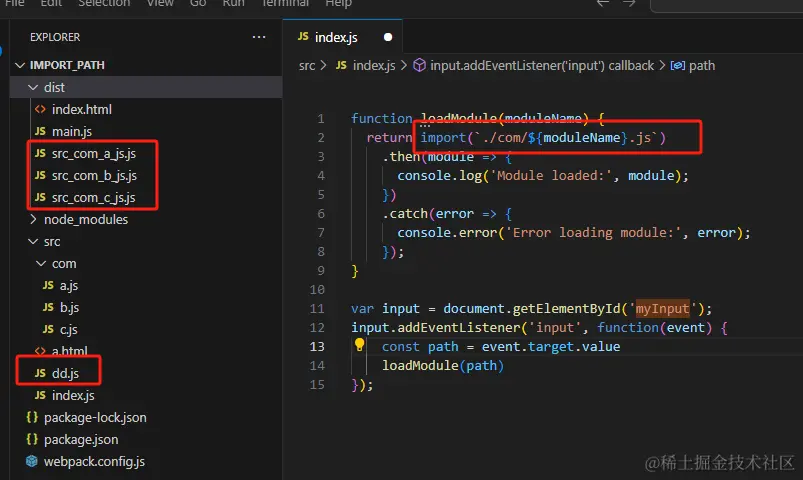
Task: Collapse the src folder chevron
Action: pos(33,241)
